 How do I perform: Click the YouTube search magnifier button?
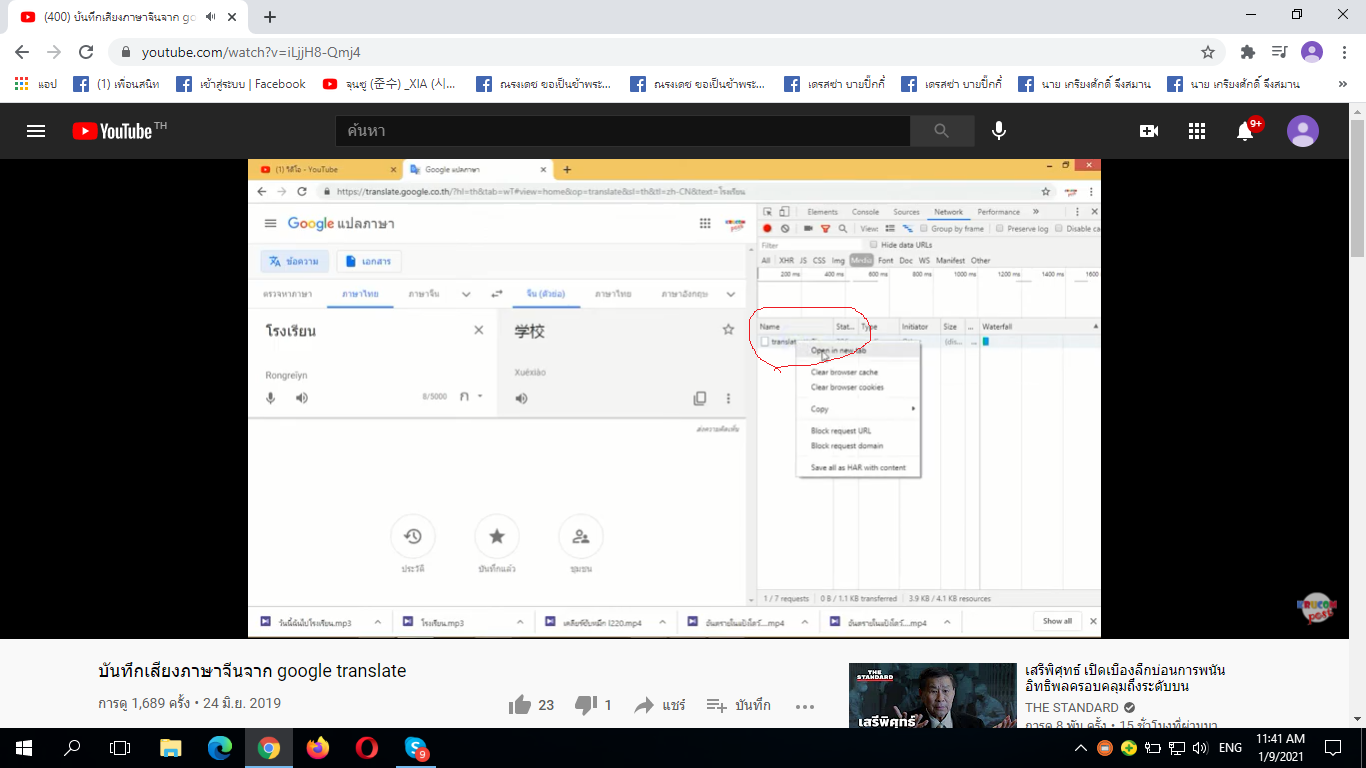click(942, 131)
